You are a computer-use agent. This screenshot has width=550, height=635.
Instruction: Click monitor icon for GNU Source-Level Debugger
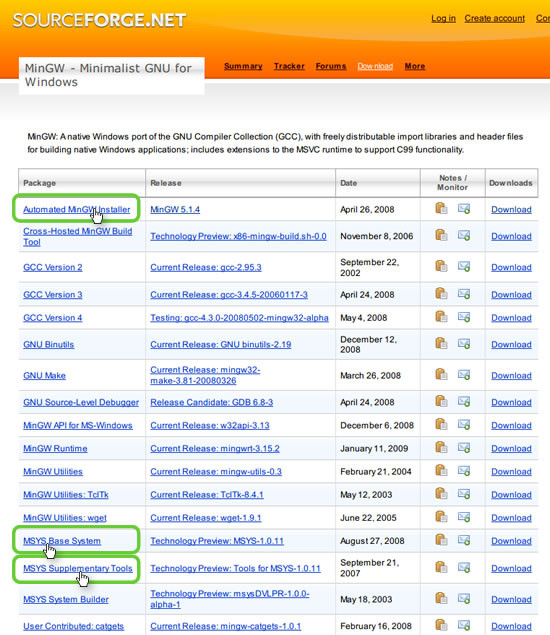(x=464, y=401)
